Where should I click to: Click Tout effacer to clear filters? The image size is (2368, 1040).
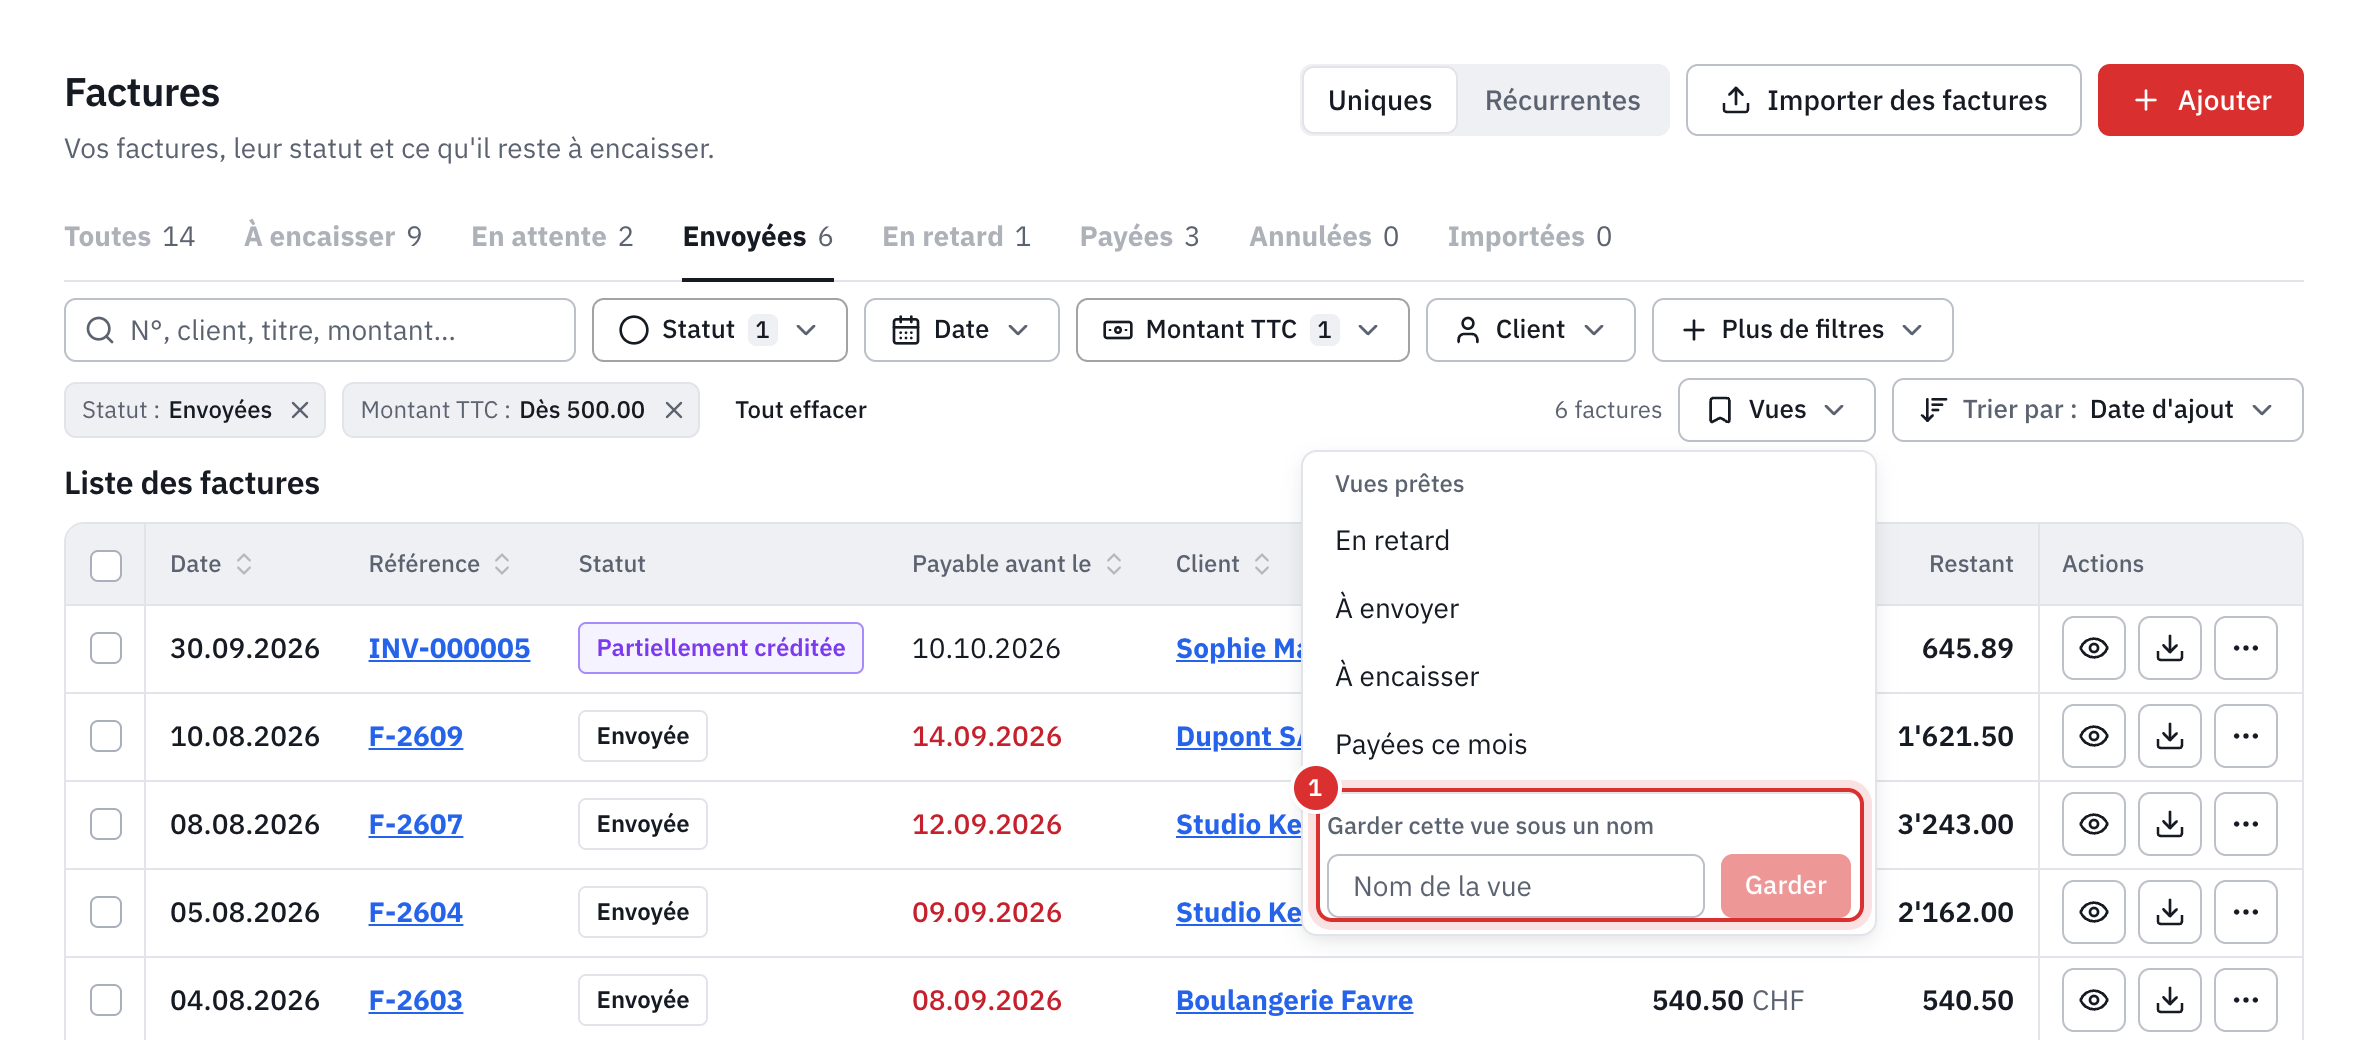point(801,410)
